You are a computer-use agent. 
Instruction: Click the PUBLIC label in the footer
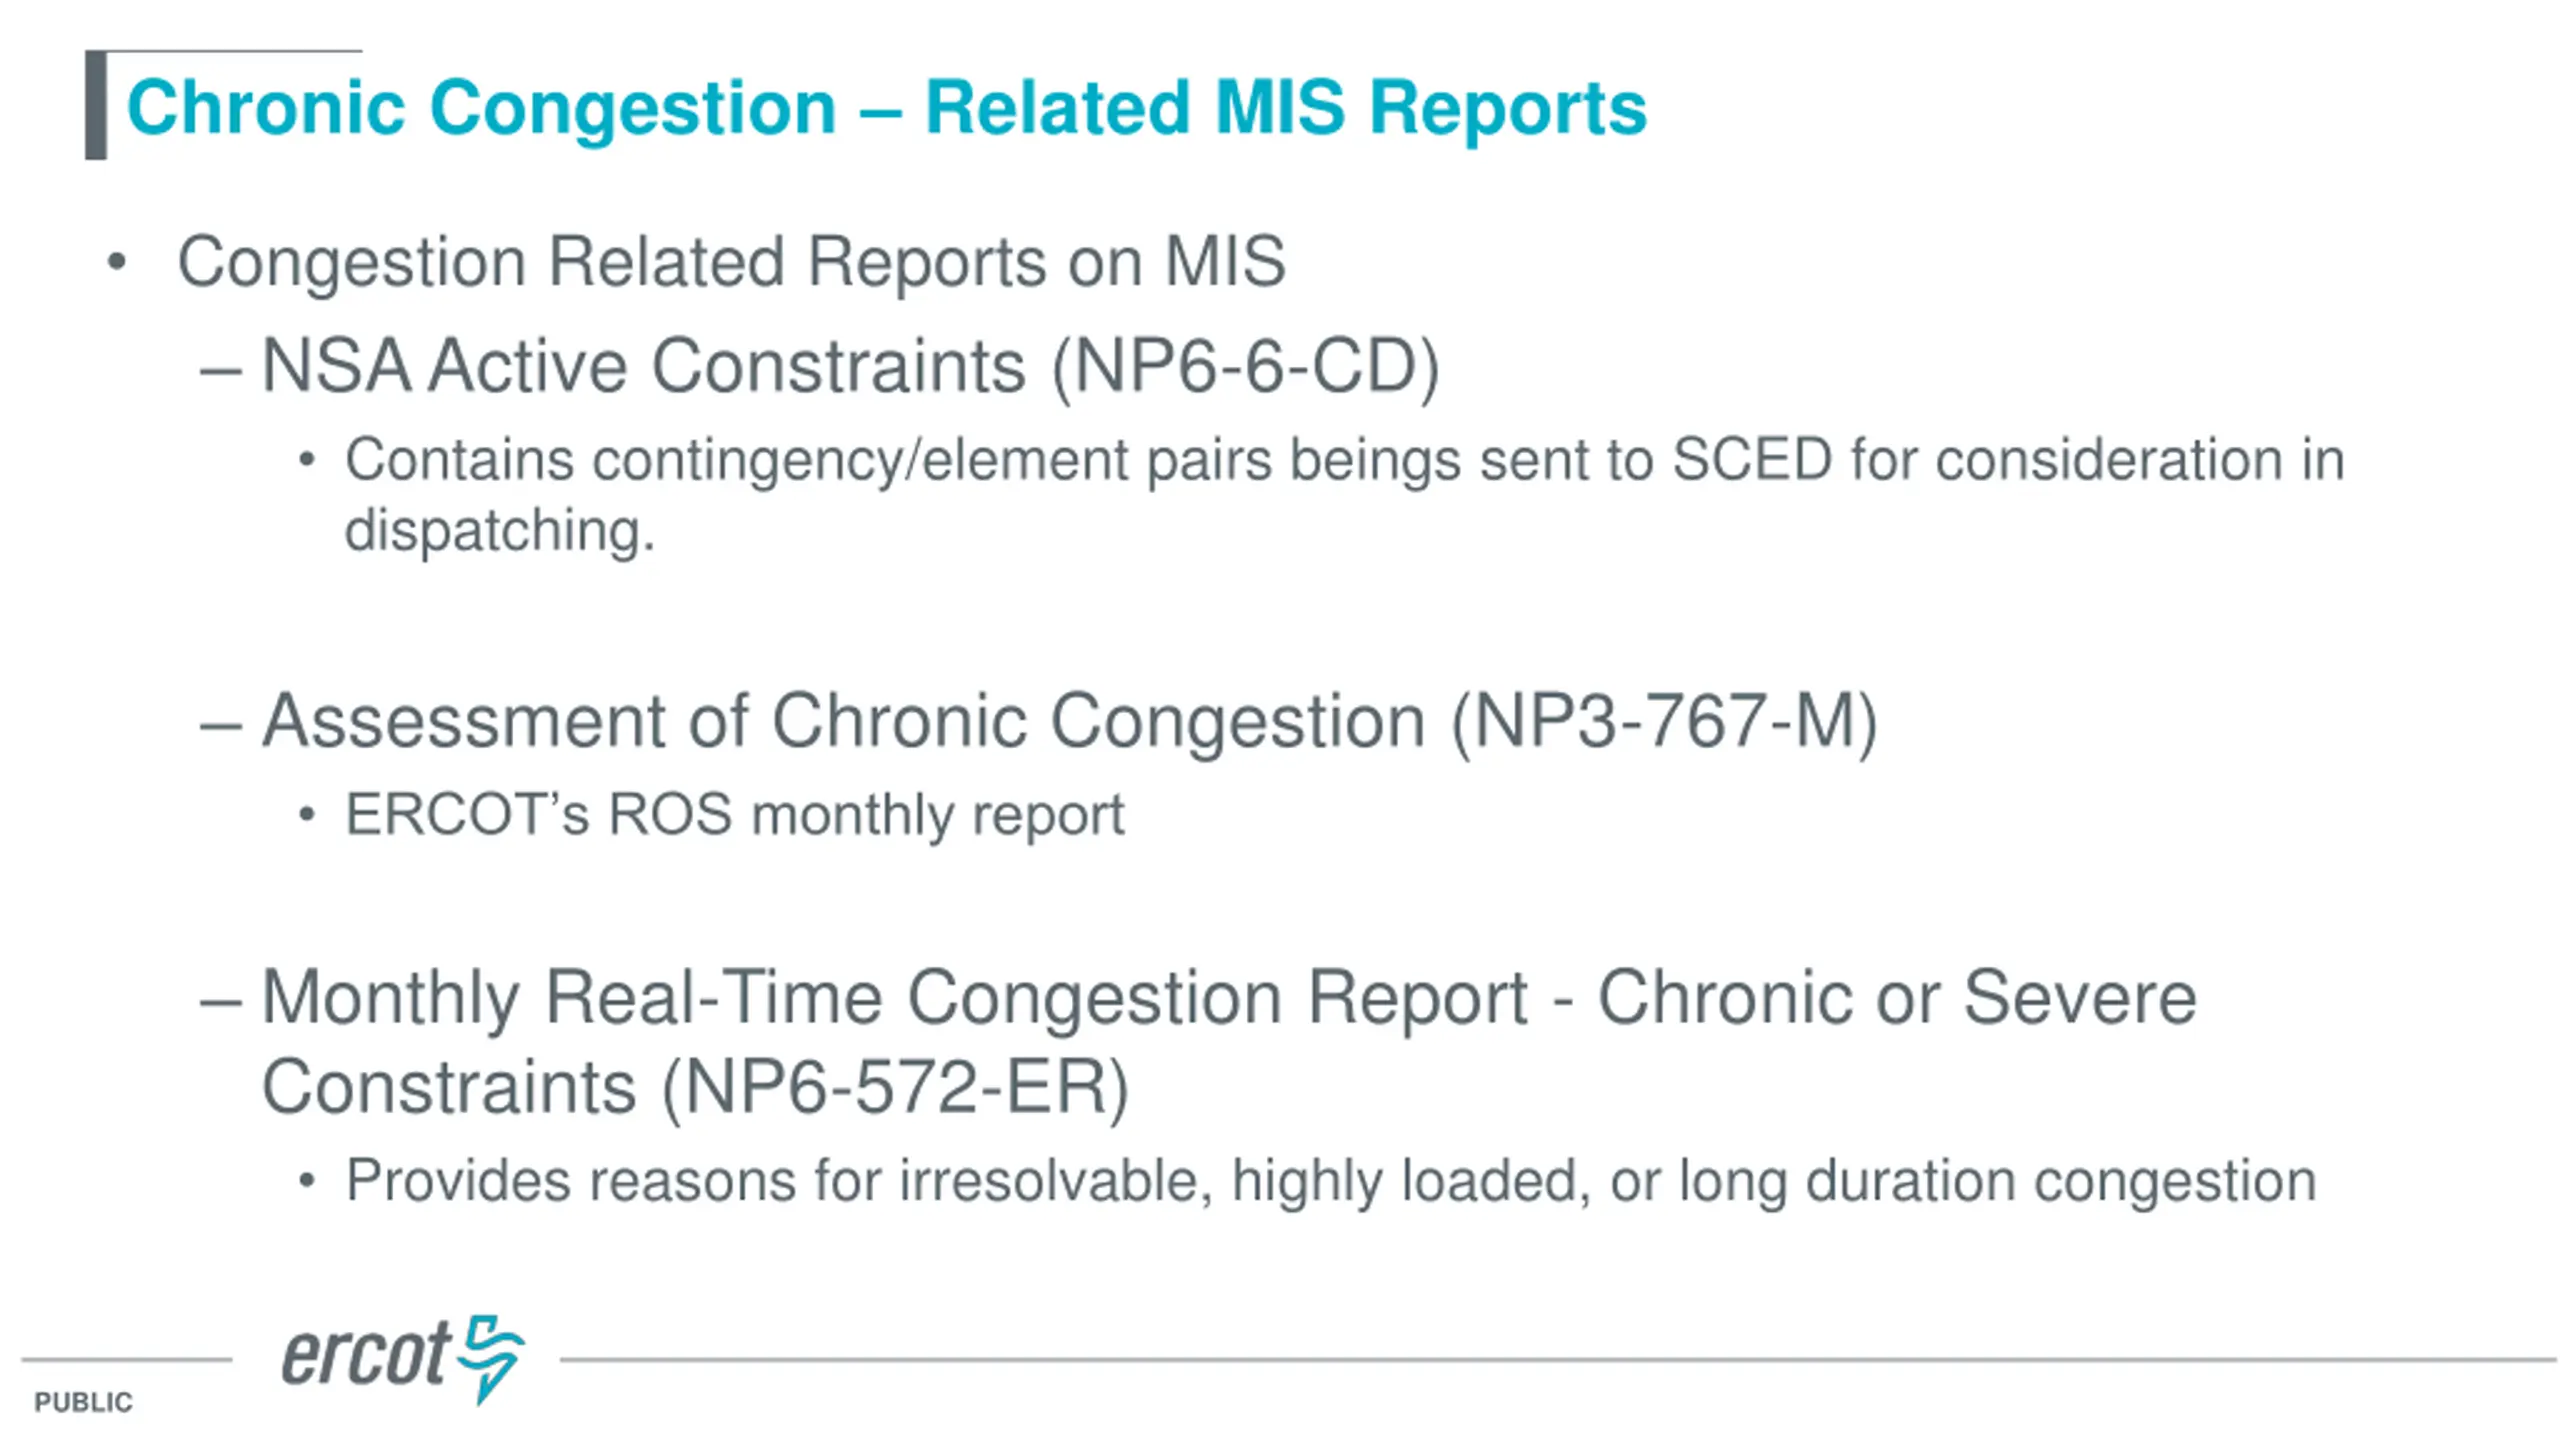[x=83, y=1402]
